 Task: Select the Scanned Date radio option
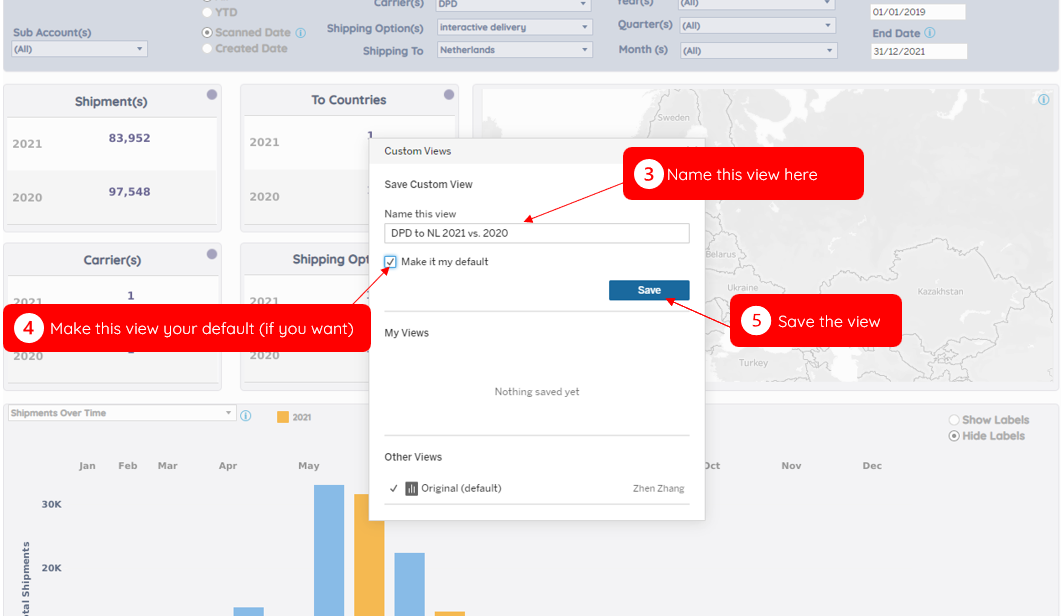pos(207,33)
